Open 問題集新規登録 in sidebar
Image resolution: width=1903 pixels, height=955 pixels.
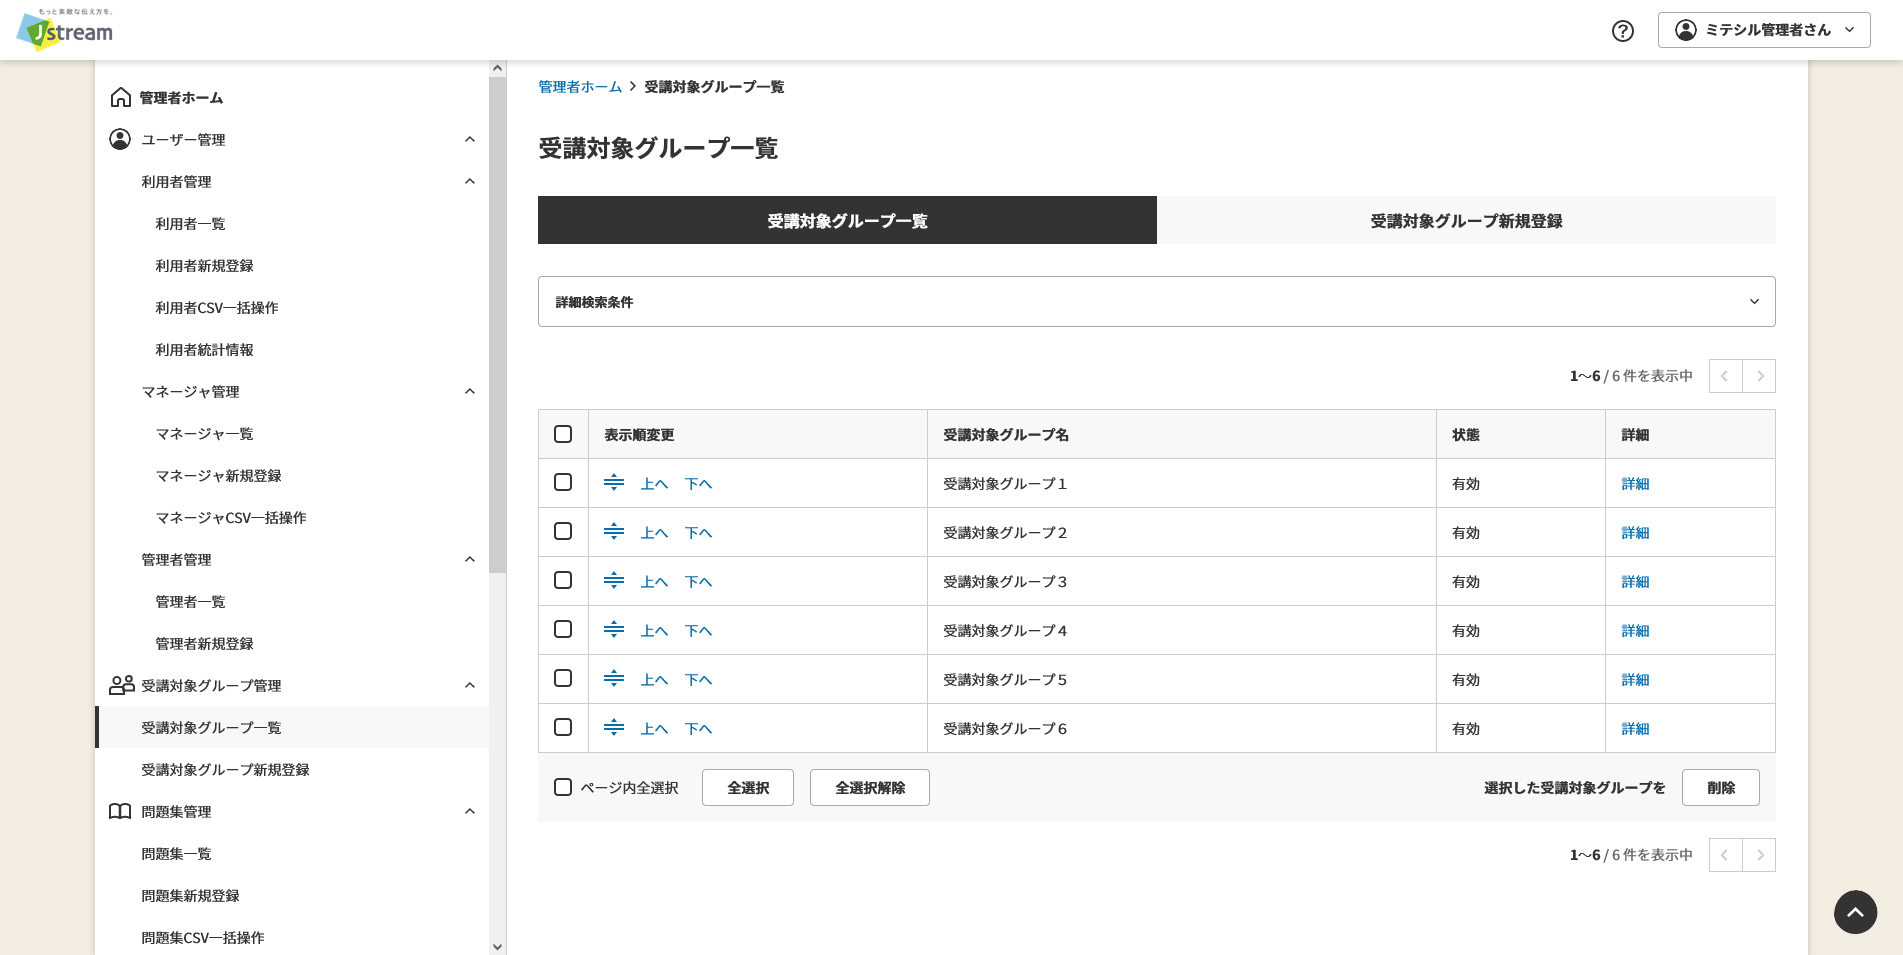click(x=190, y=896)
